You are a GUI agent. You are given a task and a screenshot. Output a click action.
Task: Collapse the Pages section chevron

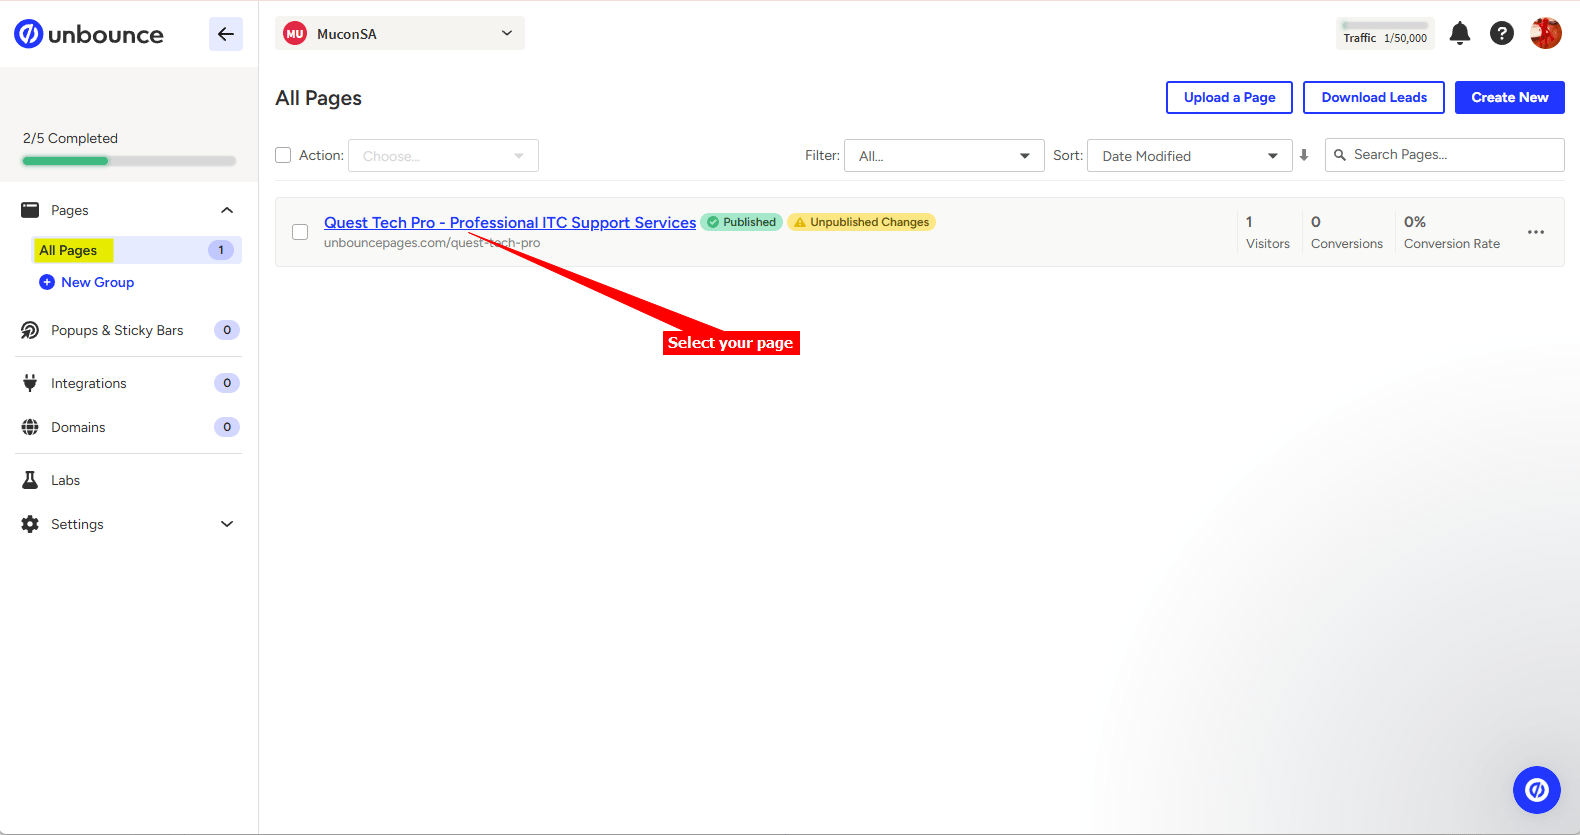pyautogui.click(x=227, y=210)
